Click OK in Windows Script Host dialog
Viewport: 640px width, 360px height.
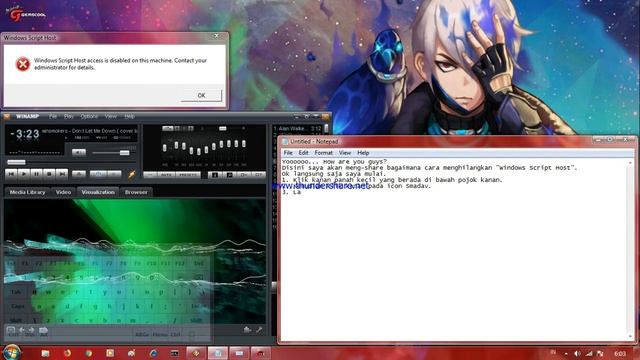(201, 96)
